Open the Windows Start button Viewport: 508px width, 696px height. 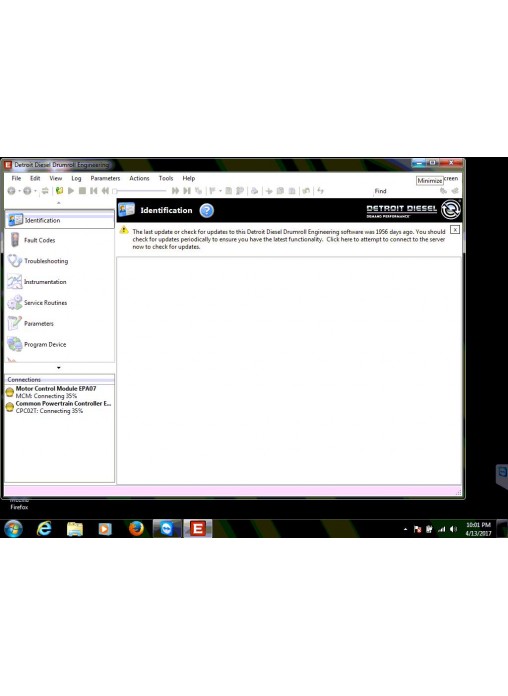coord(13,529)
